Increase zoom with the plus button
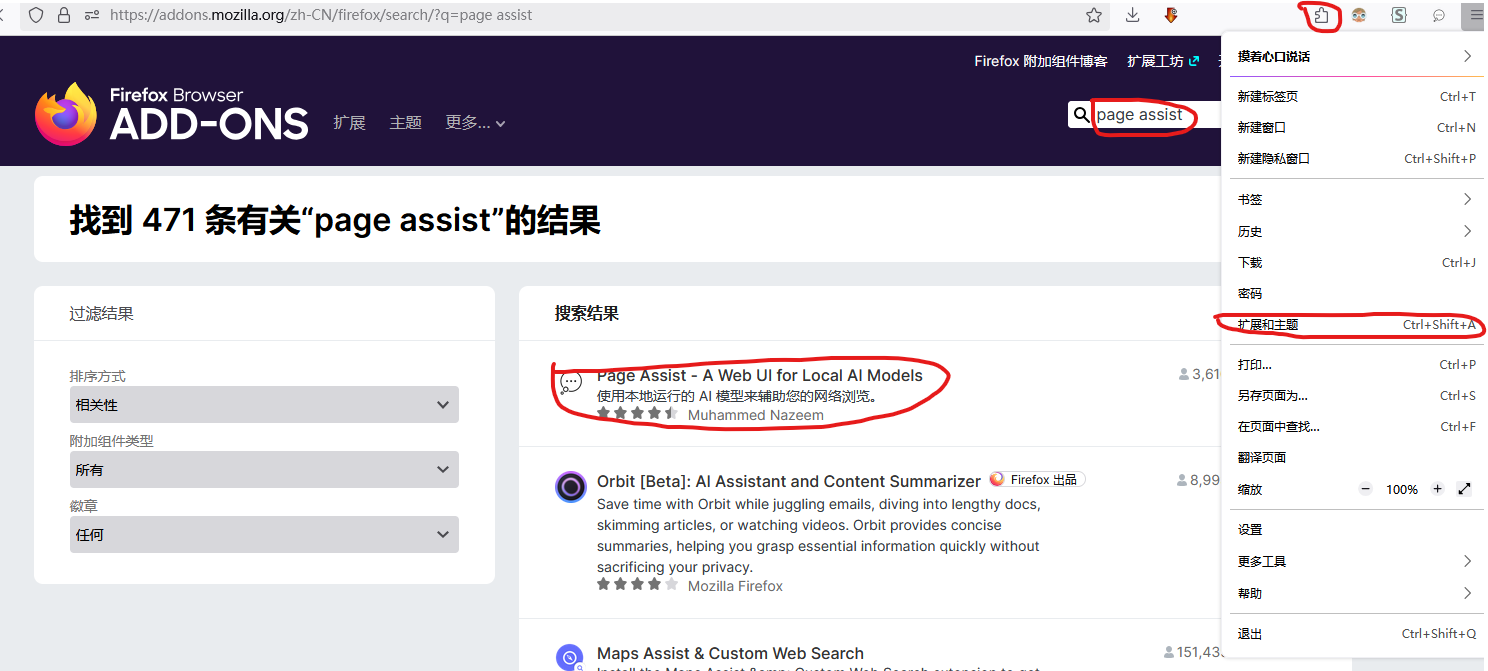 click(x=1437, y=489)
